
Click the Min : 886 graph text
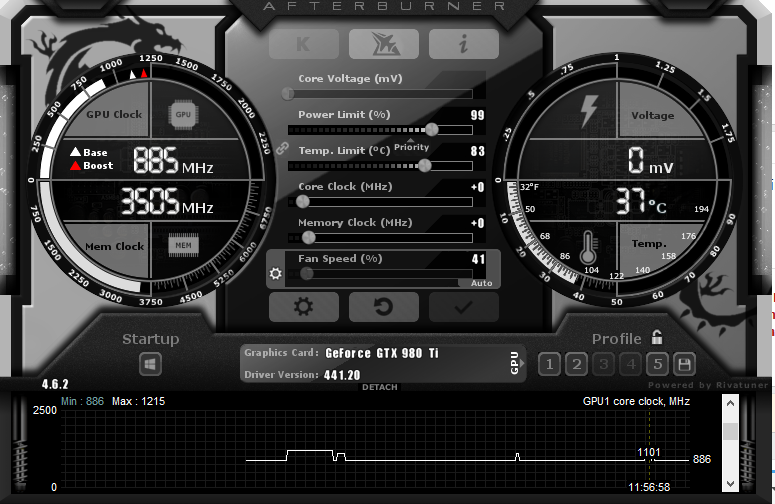(83, 401)
